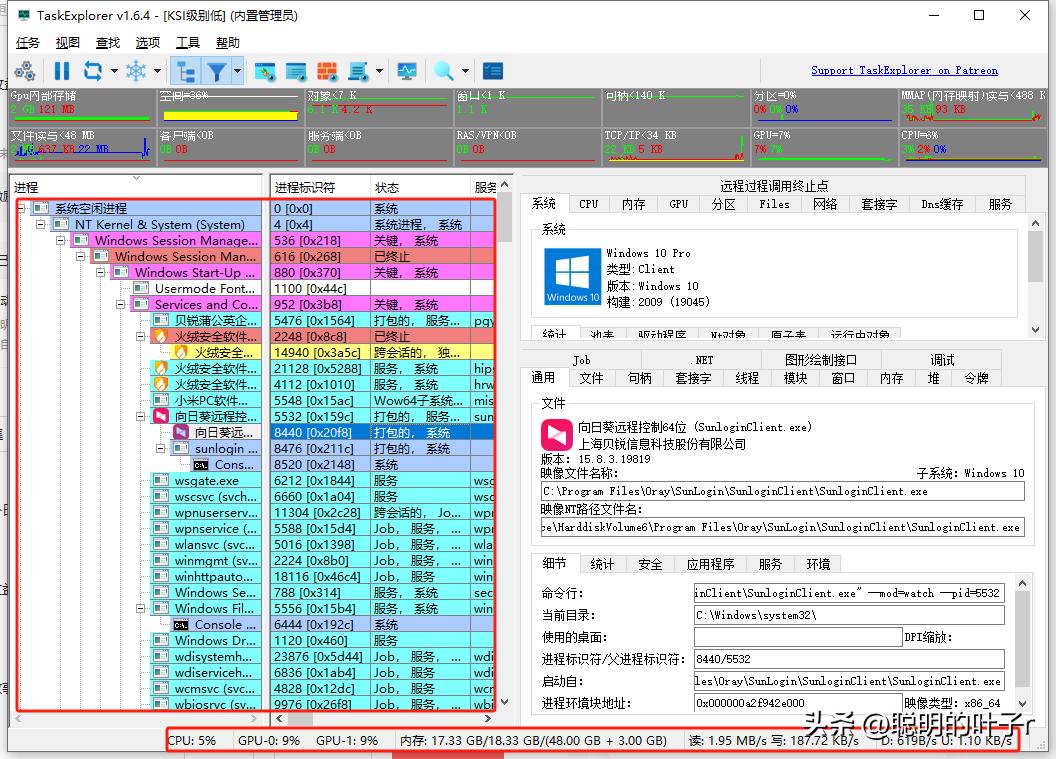The image size is (1056, 759).
Task: Open the refresh icon's dropdown arrow
Action: coord(113,71)
